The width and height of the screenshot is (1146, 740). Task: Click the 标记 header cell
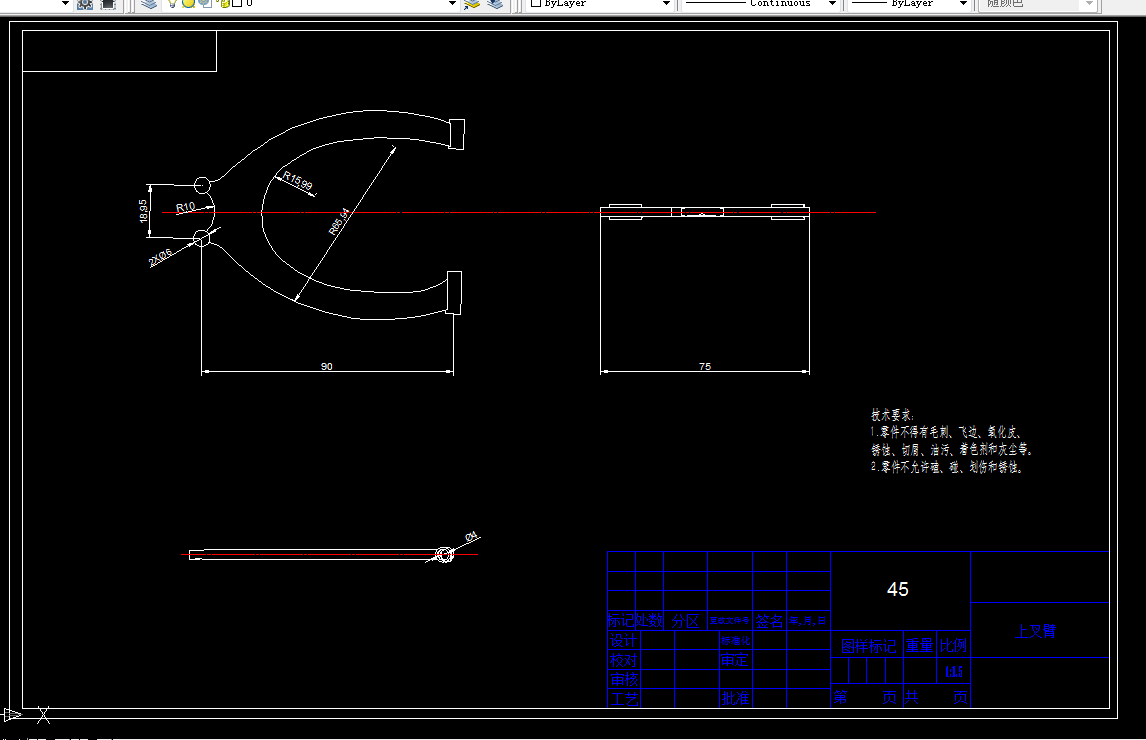621,622
